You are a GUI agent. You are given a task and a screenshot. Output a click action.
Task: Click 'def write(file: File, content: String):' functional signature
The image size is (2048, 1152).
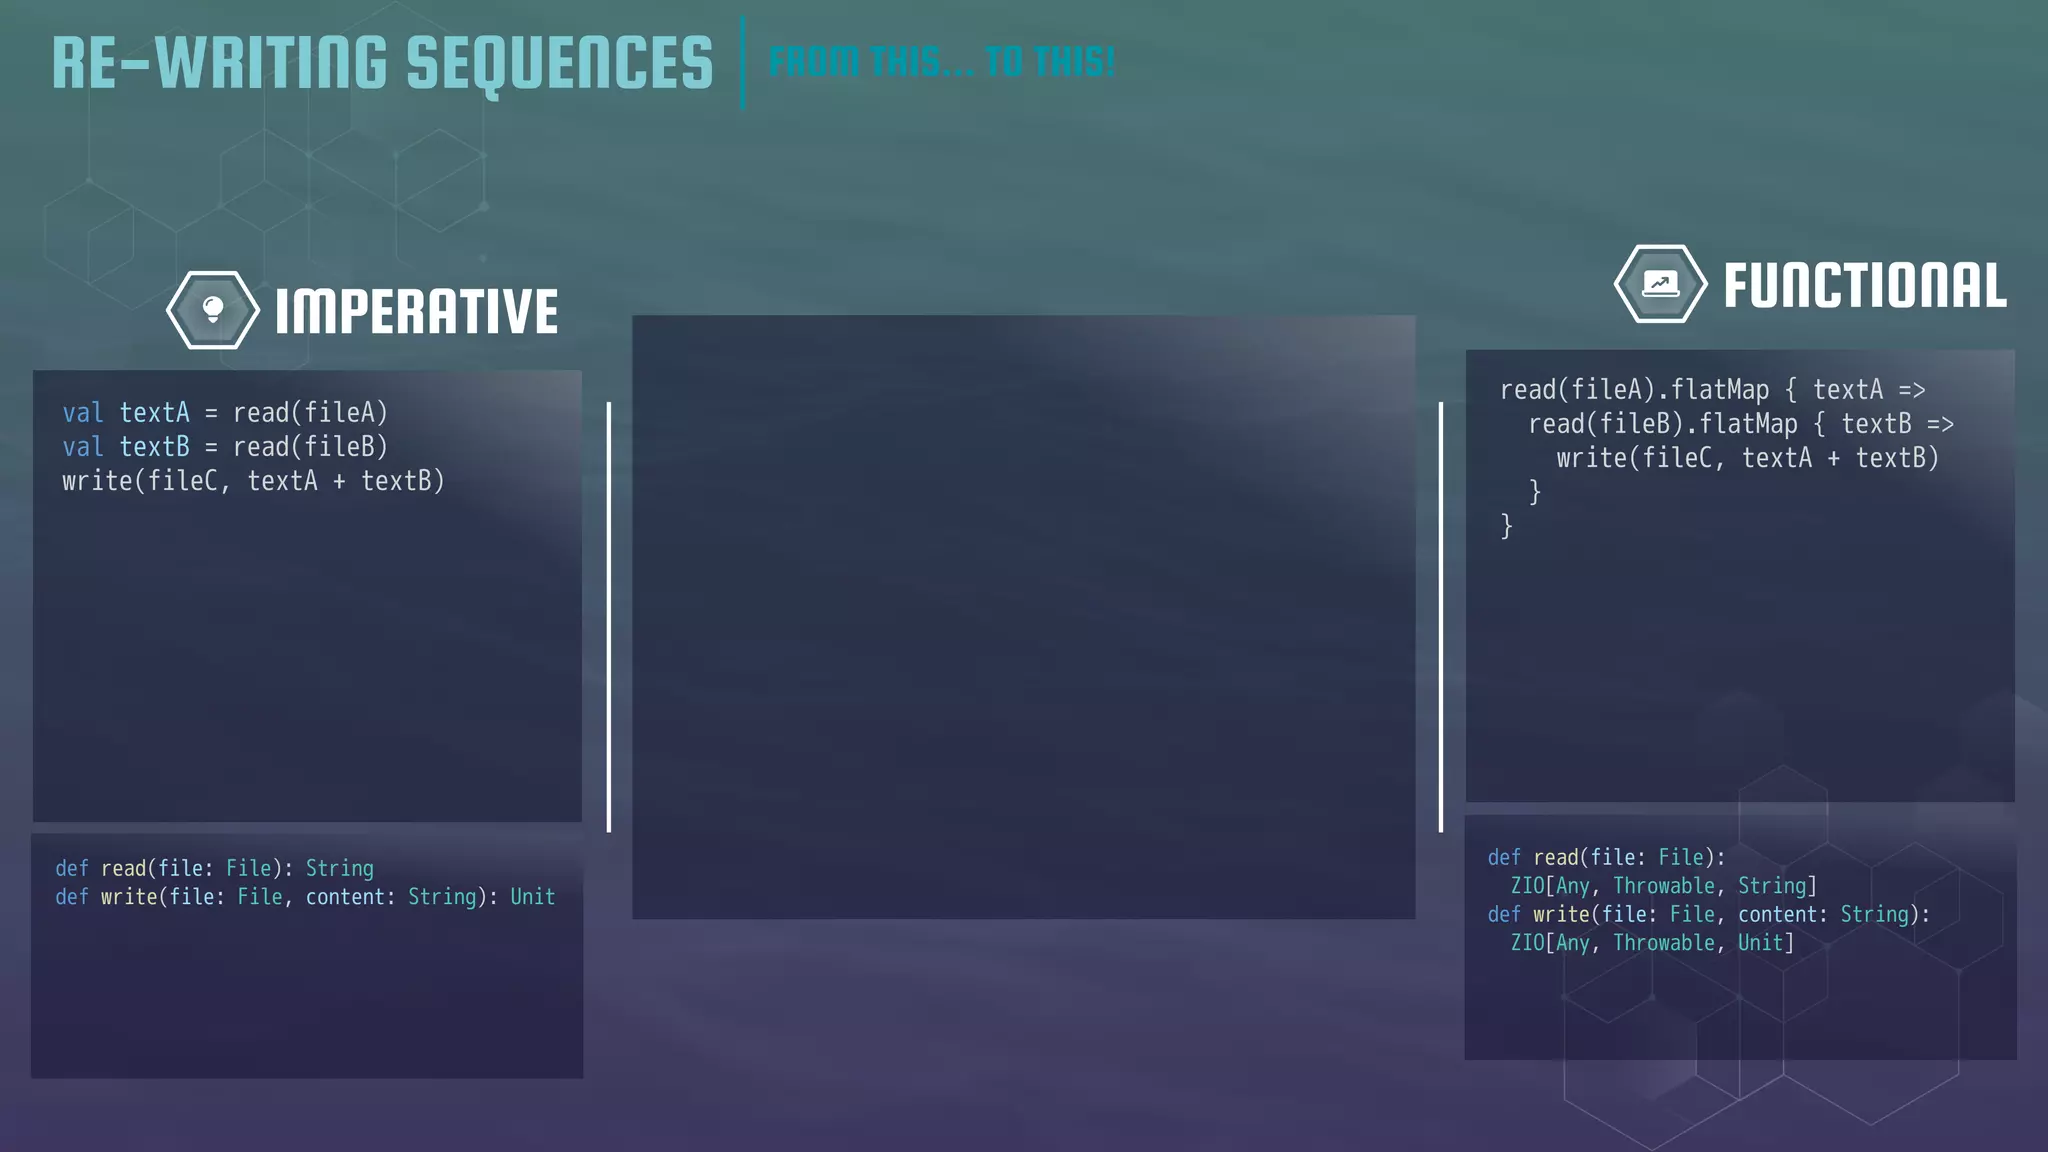pos(1709,915)
